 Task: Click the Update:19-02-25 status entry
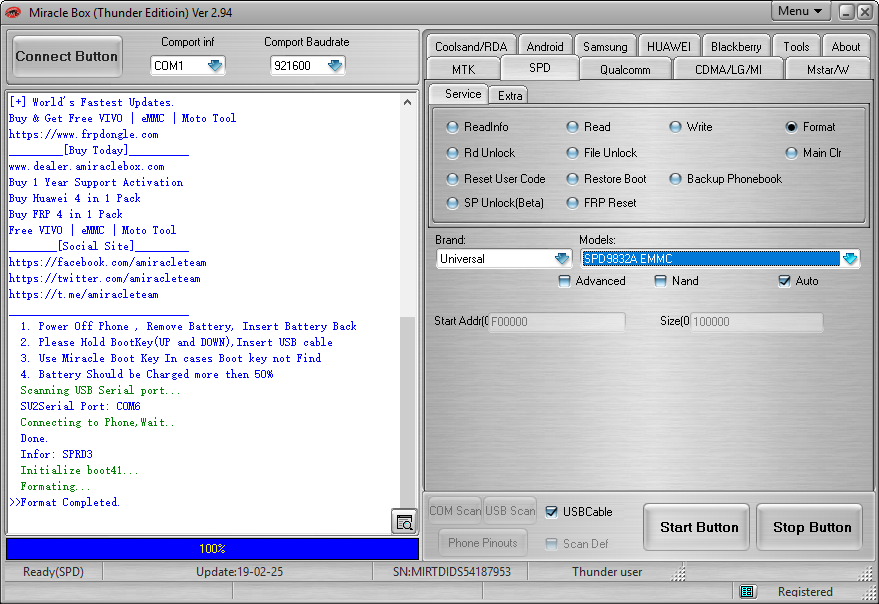coord(239,572)
